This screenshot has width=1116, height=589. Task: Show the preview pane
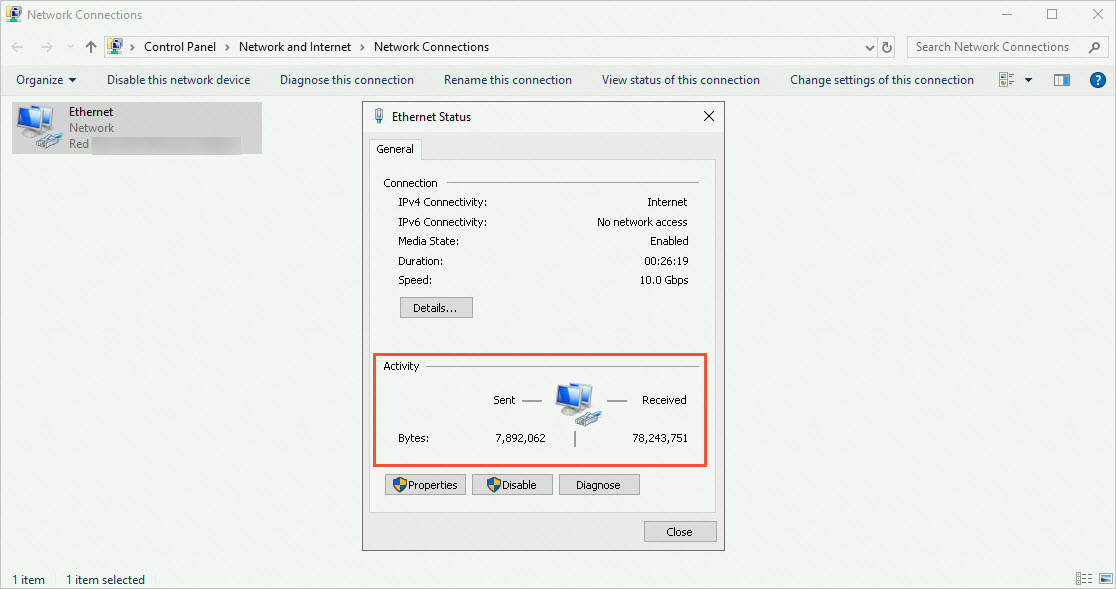[x=1061, y=79]
